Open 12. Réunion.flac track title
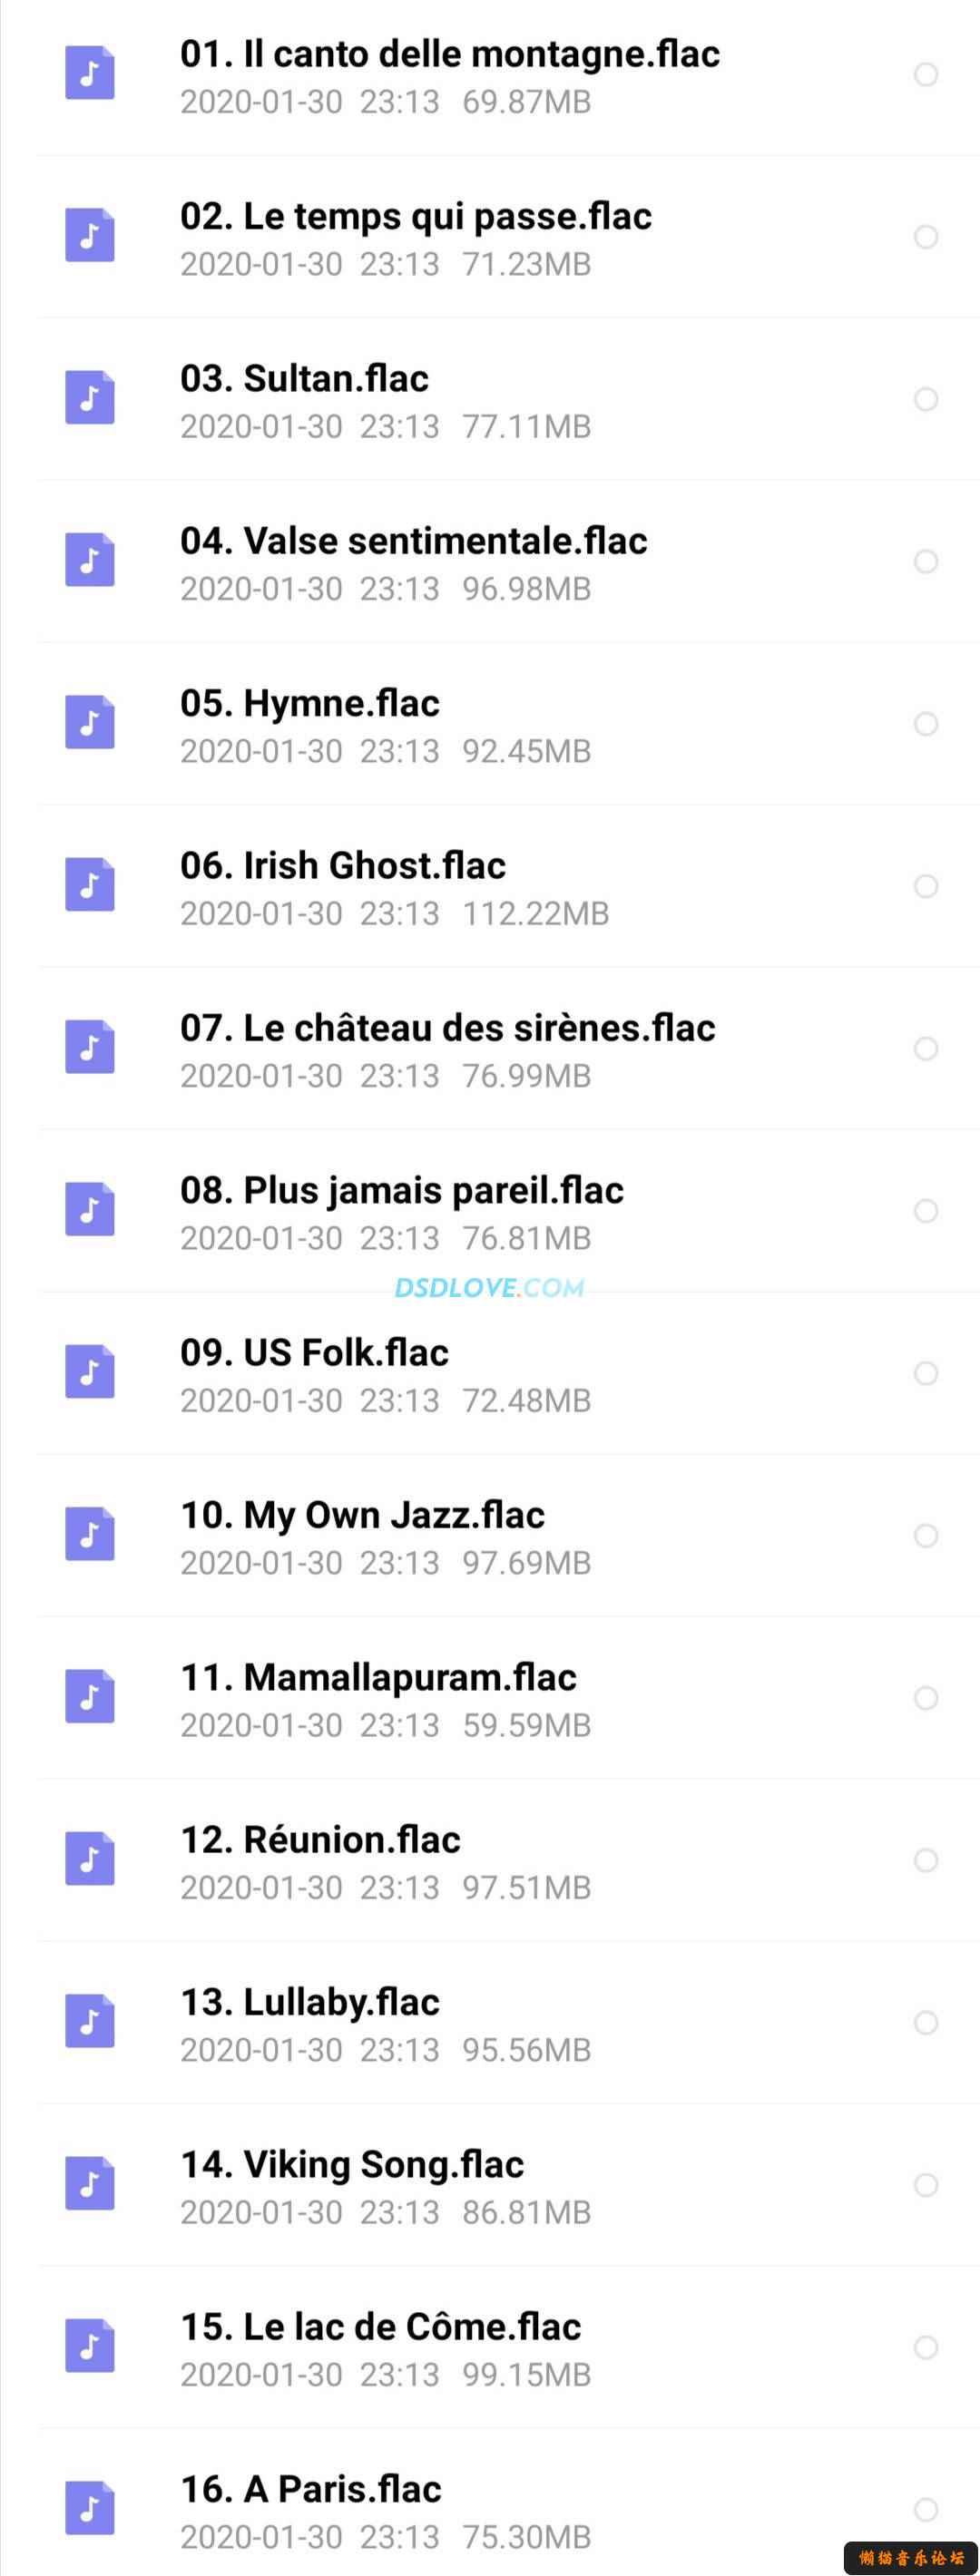This screenshot has height=2576, width=980. [320, 1840]
